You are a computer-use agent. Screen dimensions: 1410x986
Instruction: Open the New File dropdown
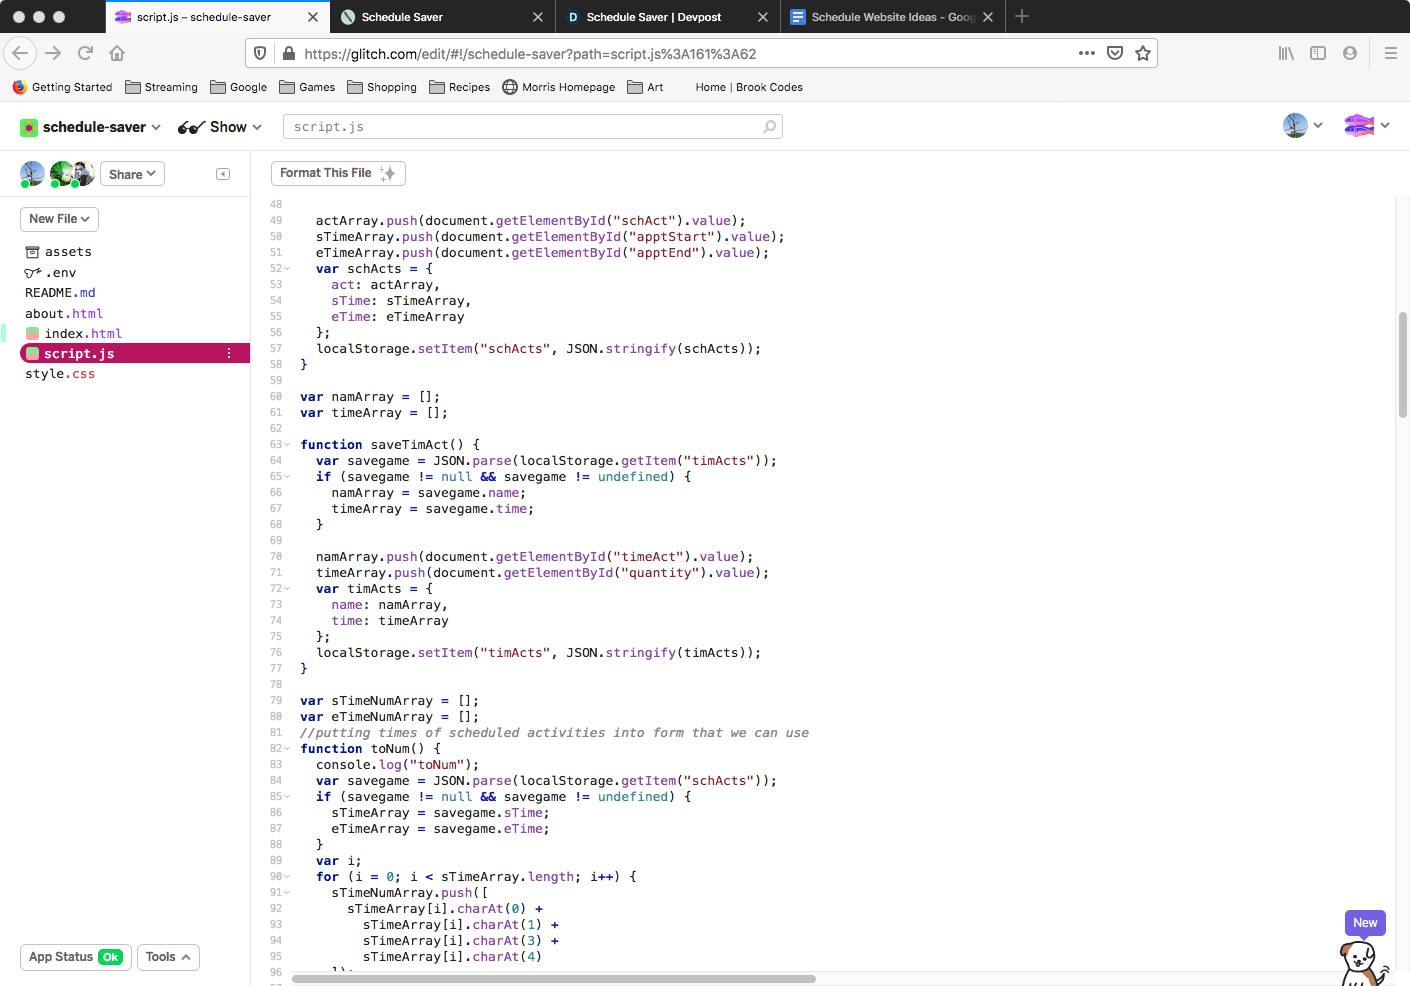pyautogui.click(x=59, y=219)
